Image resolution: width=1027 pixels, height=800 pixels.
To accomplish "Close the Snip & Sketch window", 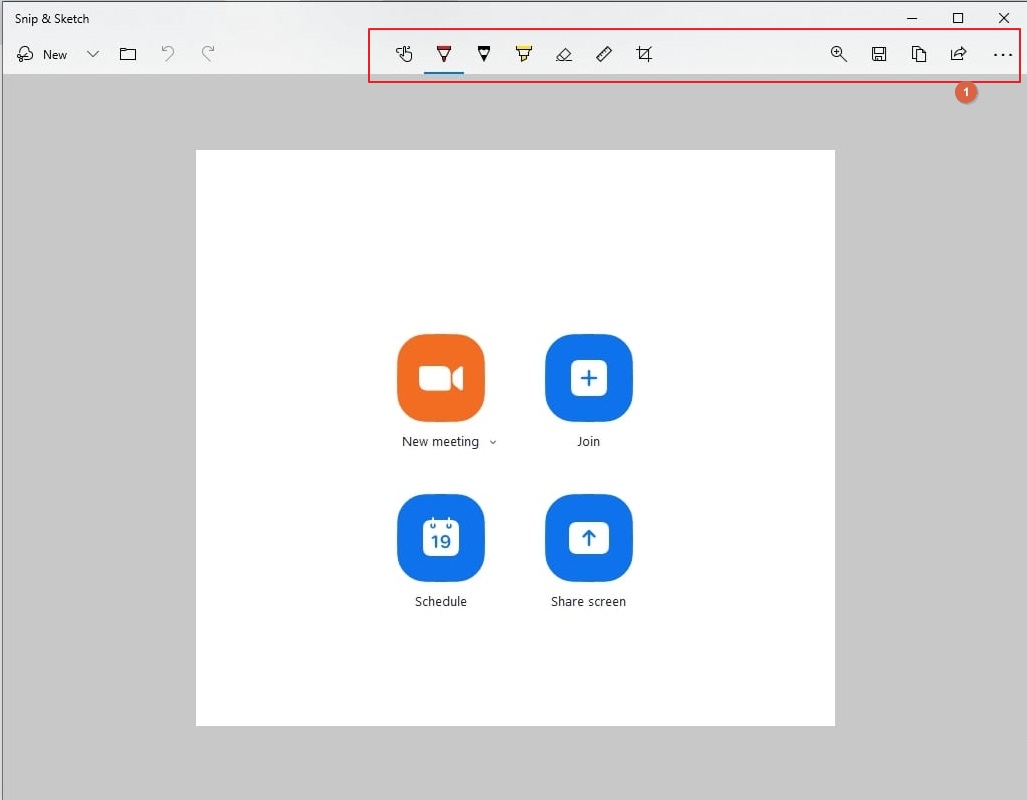I will pos(1003,18).
